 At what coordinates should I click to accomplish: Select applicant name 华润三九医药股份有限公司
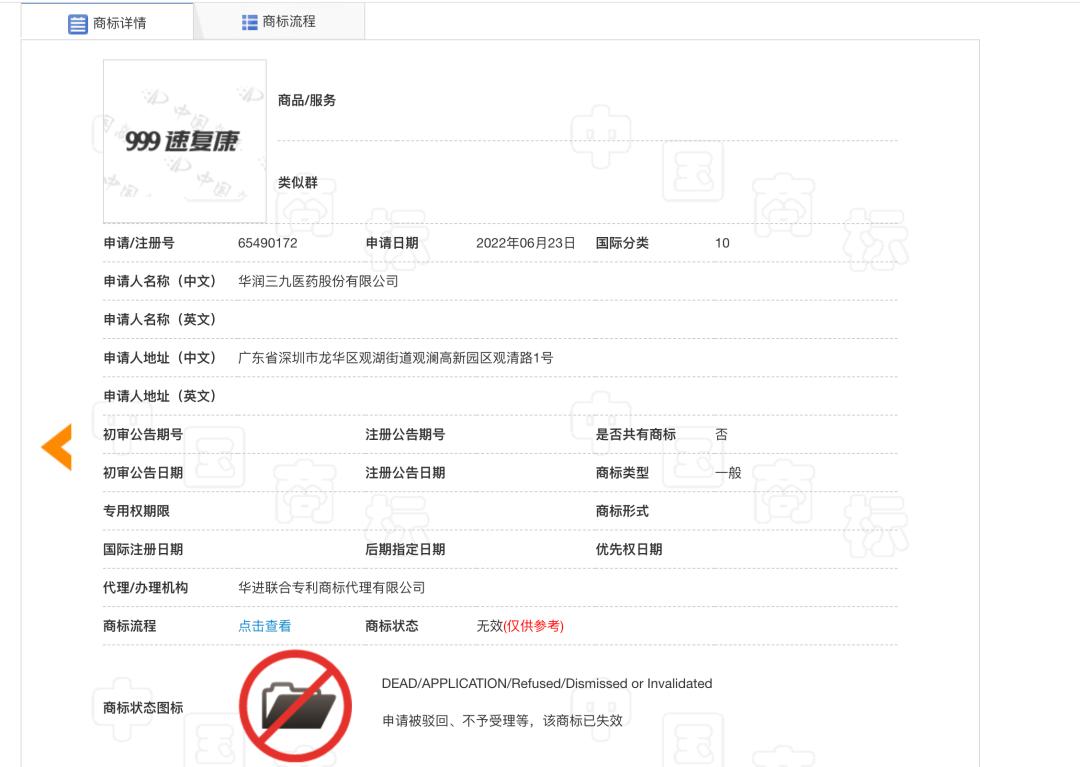[318, 281]
